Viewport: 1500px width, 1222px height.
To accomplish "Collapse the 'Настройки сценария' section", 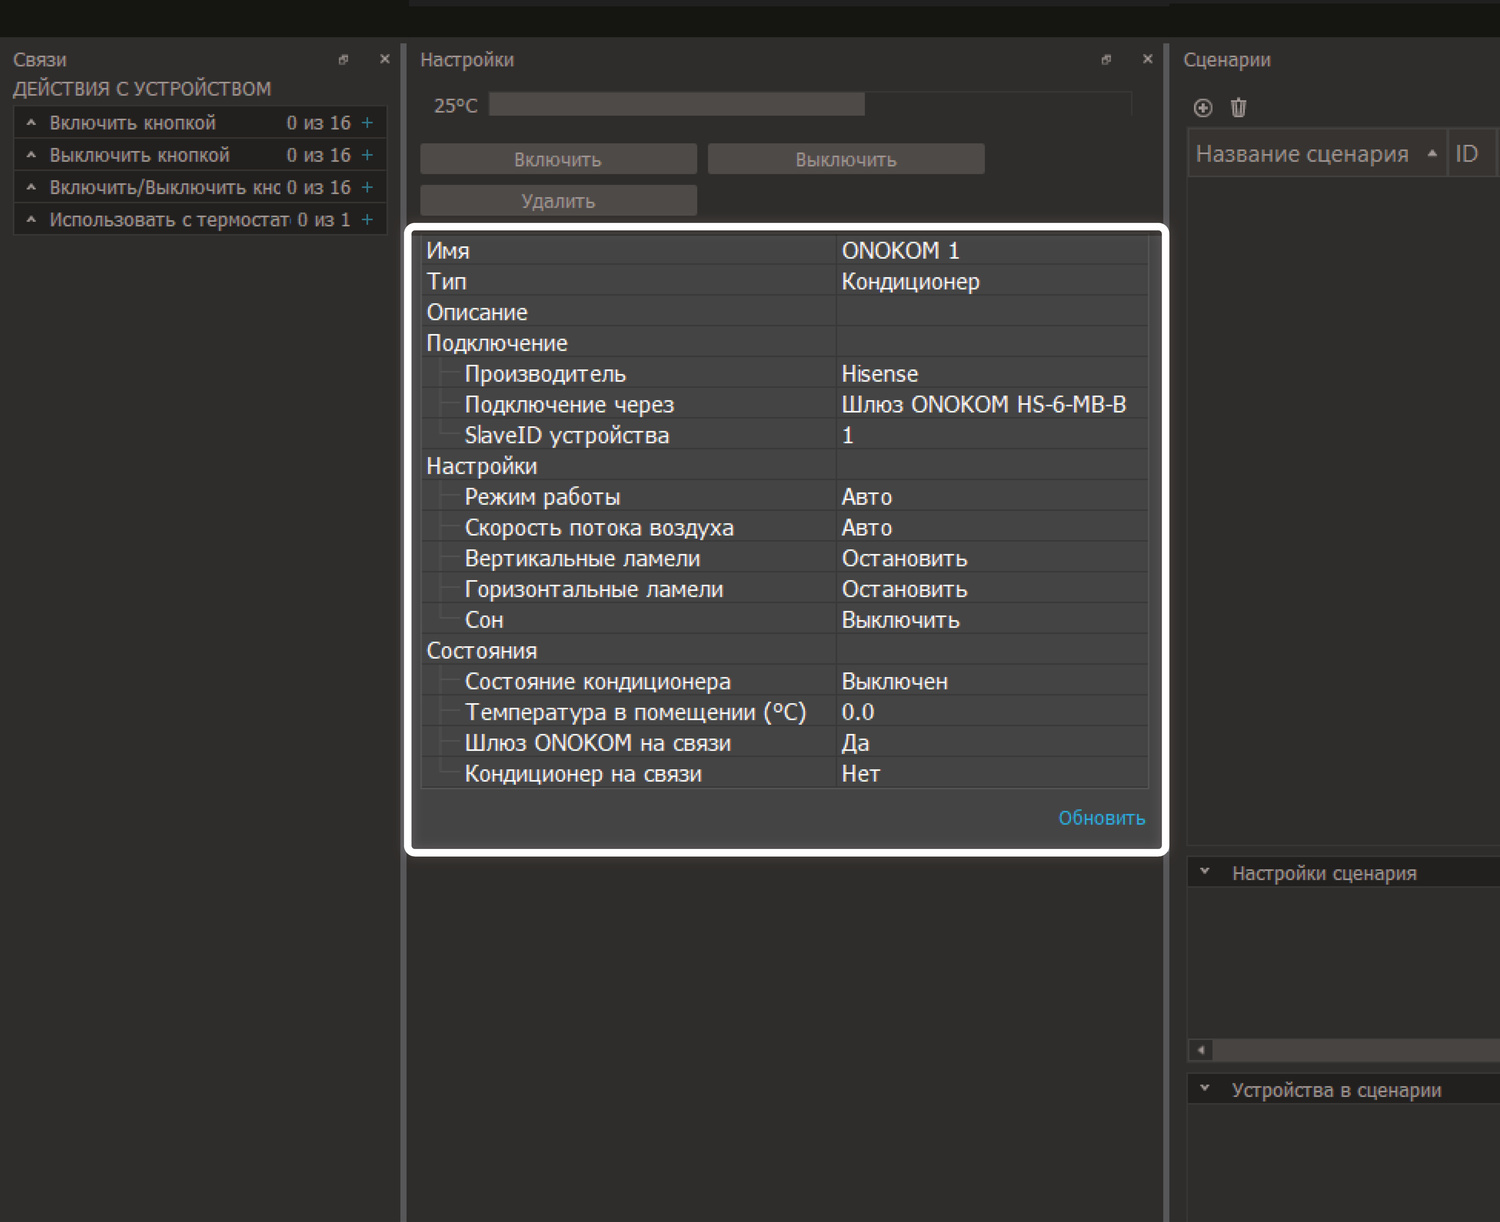I will click(1205, 872).
